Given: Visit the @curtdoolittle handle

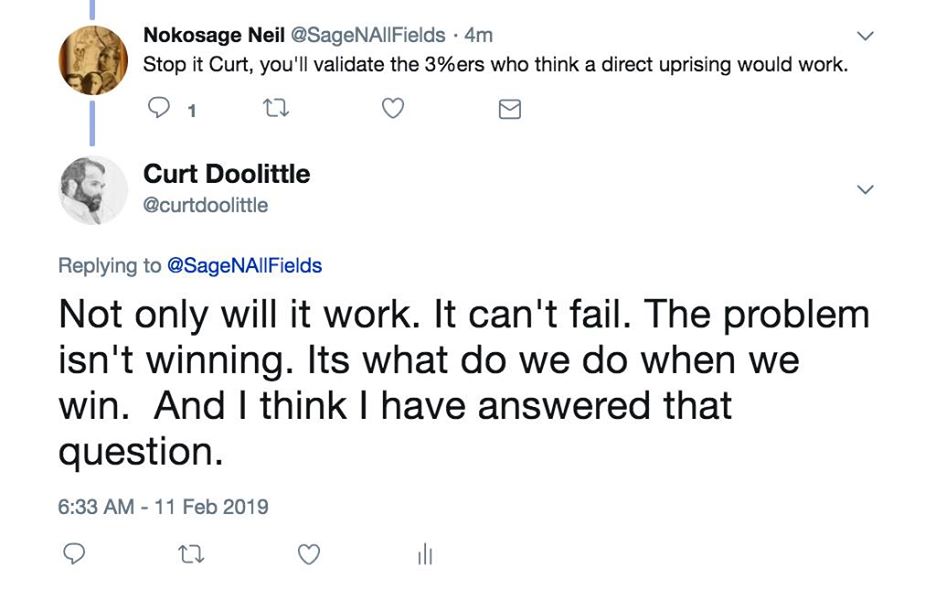Looking at the screenshot, I should pos(206,205).
